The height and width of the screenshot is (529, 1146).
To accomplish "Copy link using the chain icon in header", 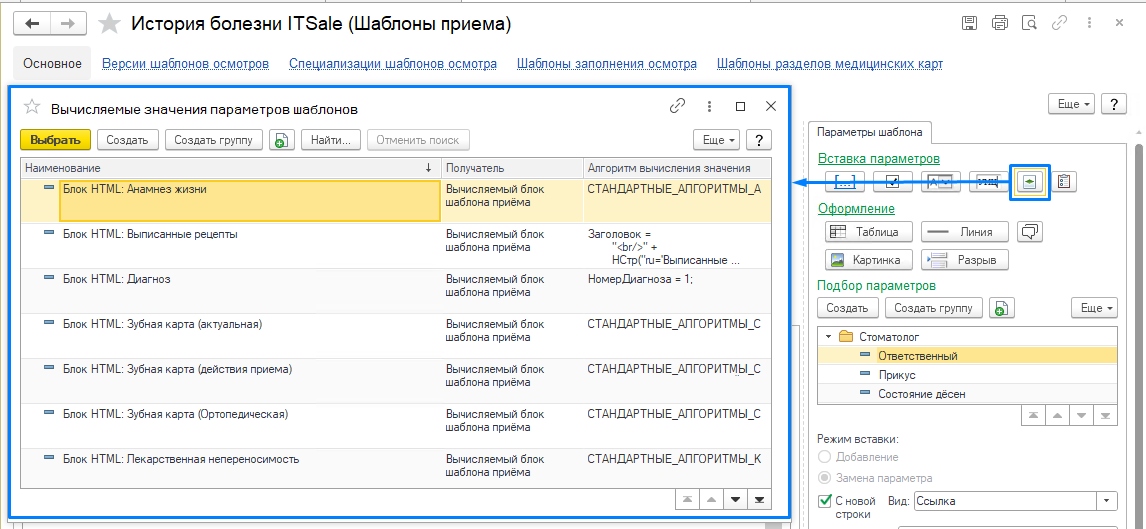I will (x=1059, y=23).
